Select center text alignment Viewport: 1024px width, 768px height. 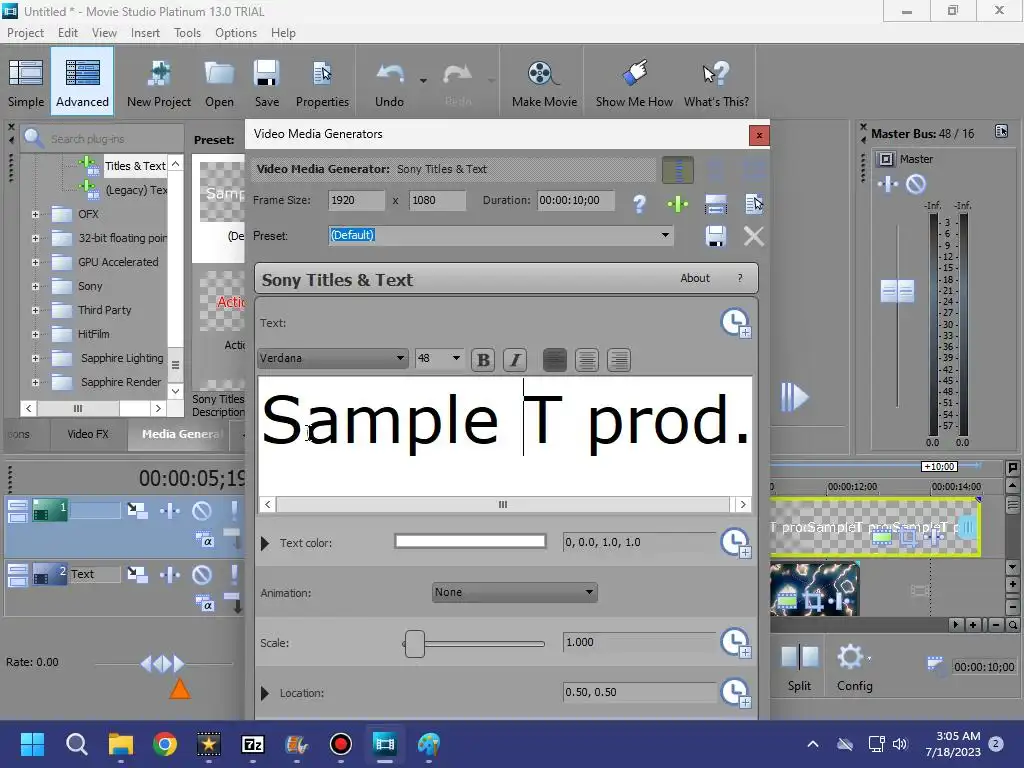[x=587, y=360]
